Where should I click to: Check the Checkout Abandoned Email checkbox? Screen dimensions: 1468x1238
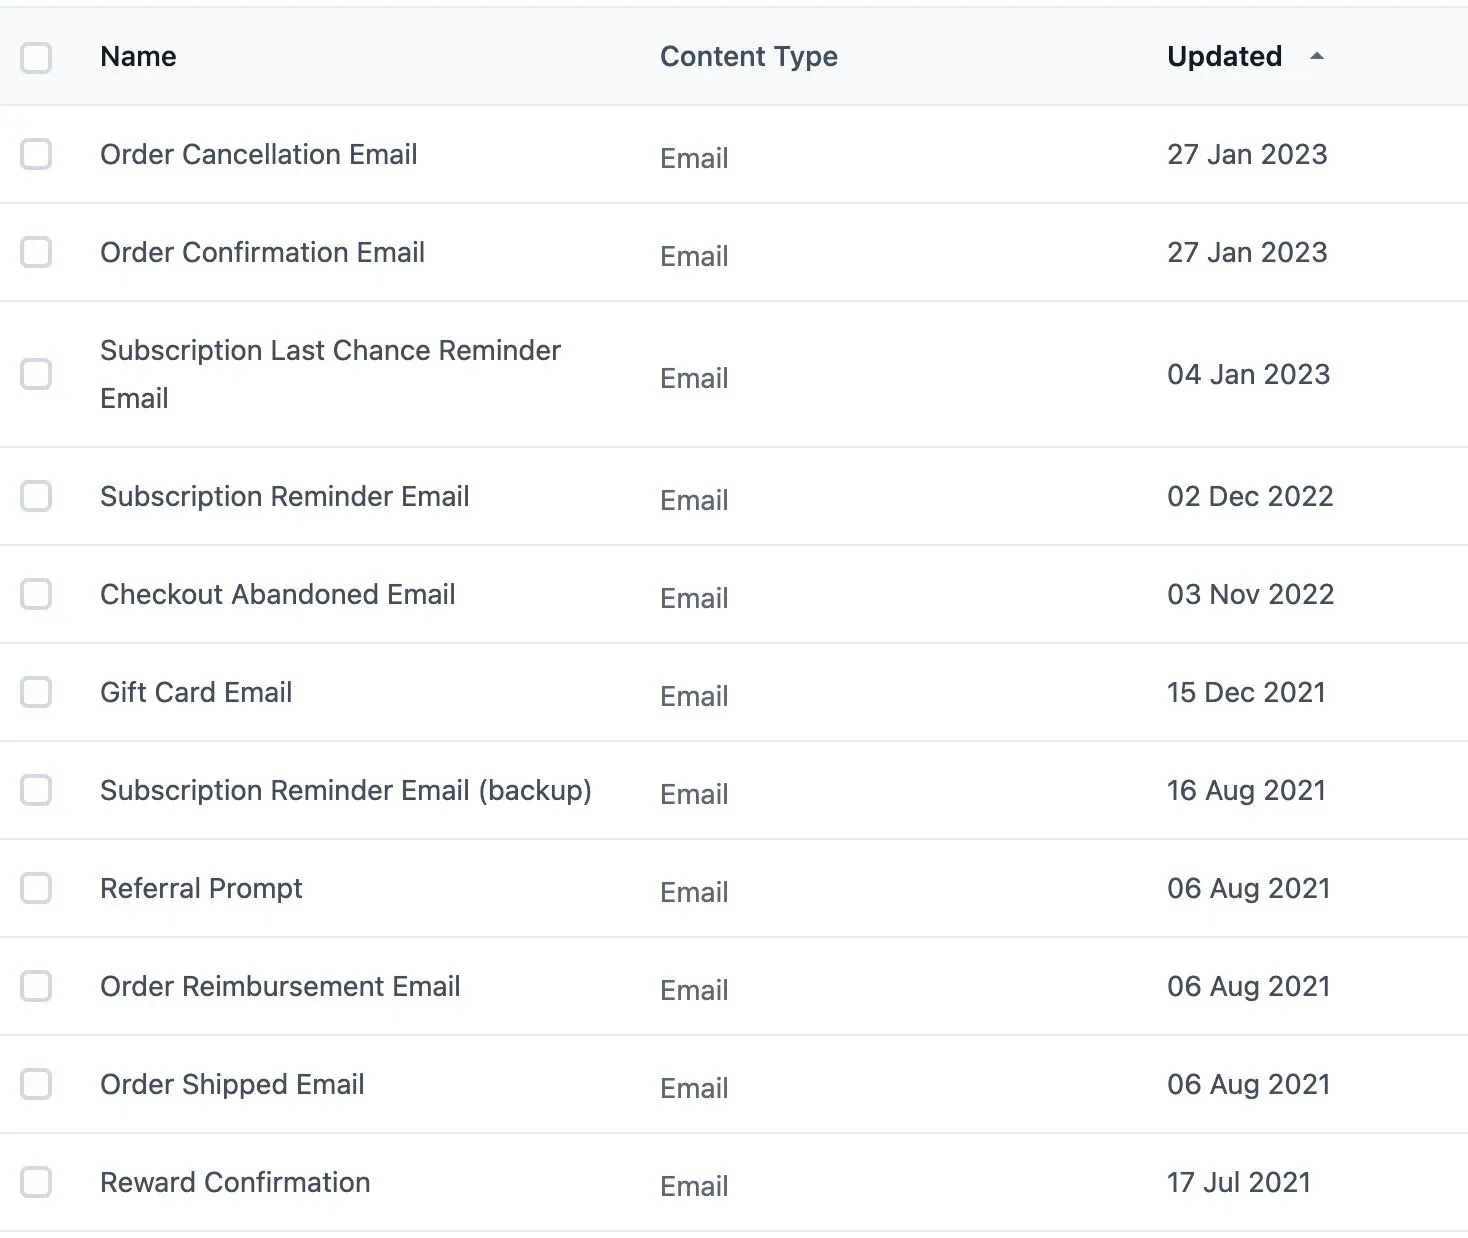pos(36,594)
